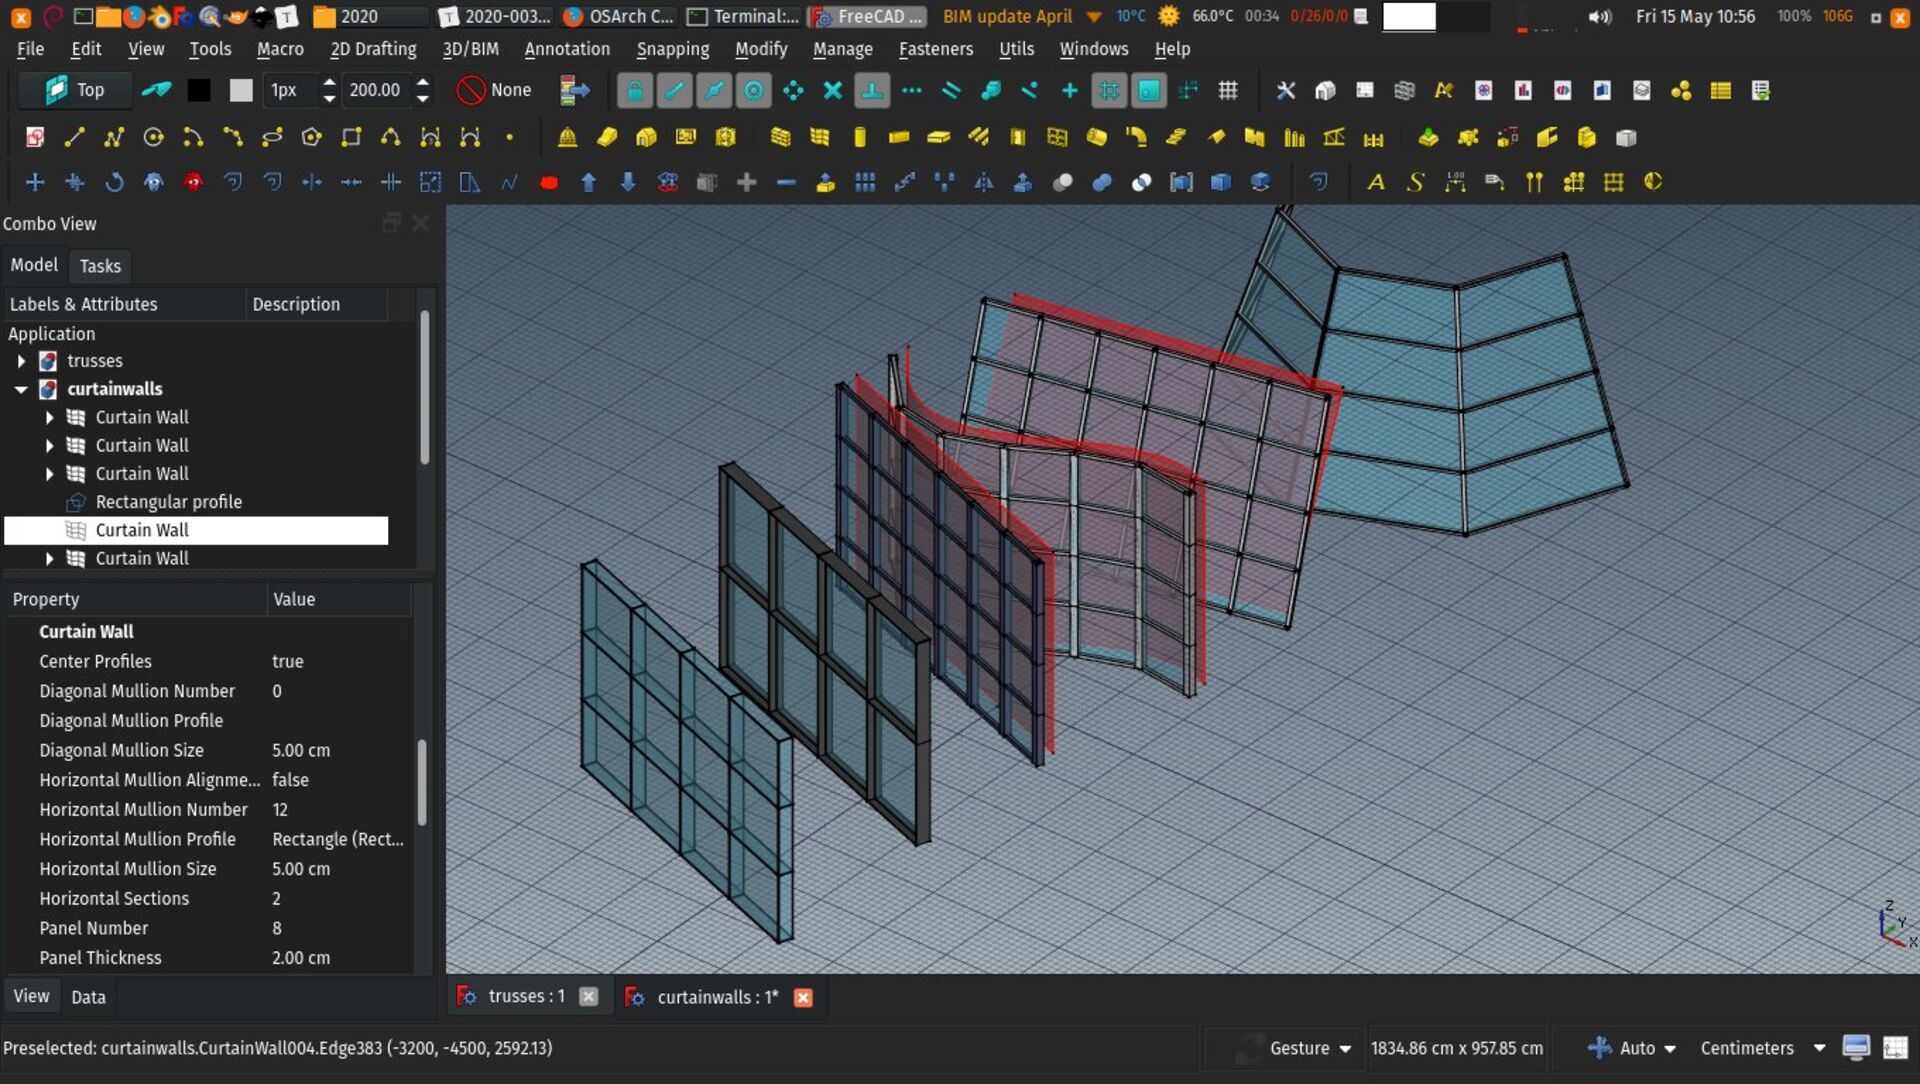Click the Top working plane button
Image resolution: width=1920 pixels, height=1084 pixels.
pos(75,90)
